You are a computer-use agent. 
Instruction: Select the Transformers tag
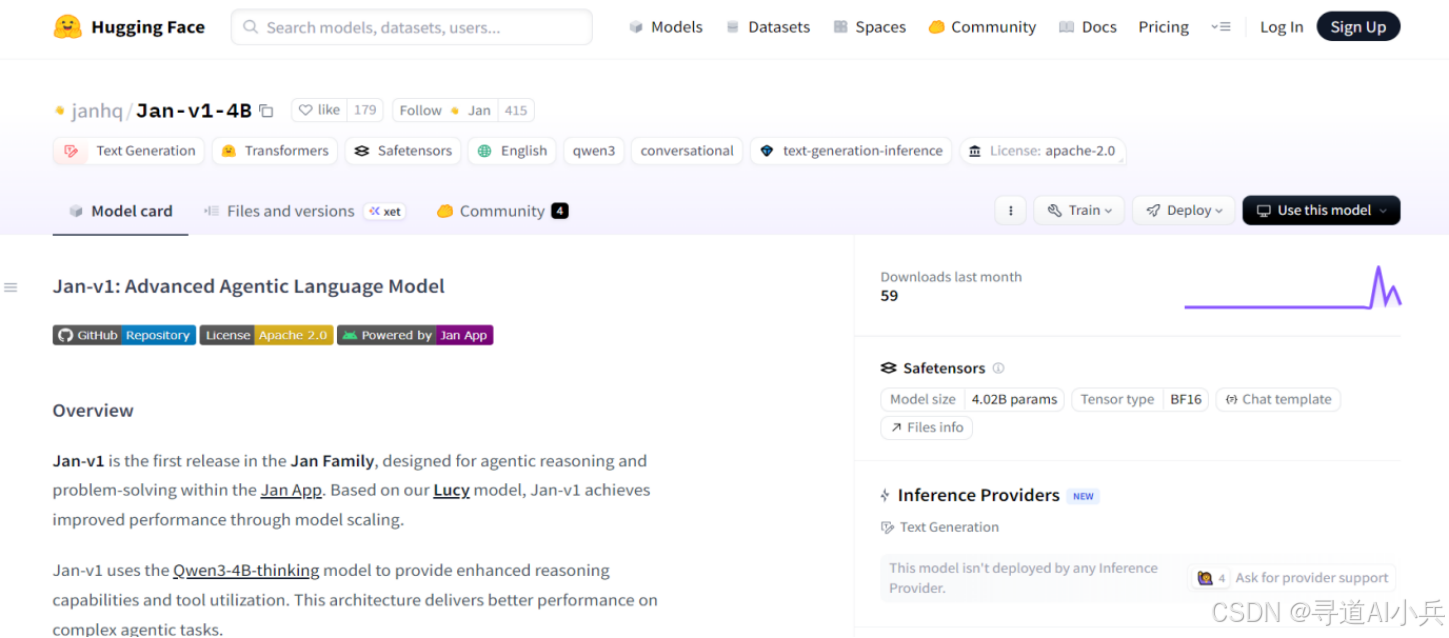click(x=275, y=151)
